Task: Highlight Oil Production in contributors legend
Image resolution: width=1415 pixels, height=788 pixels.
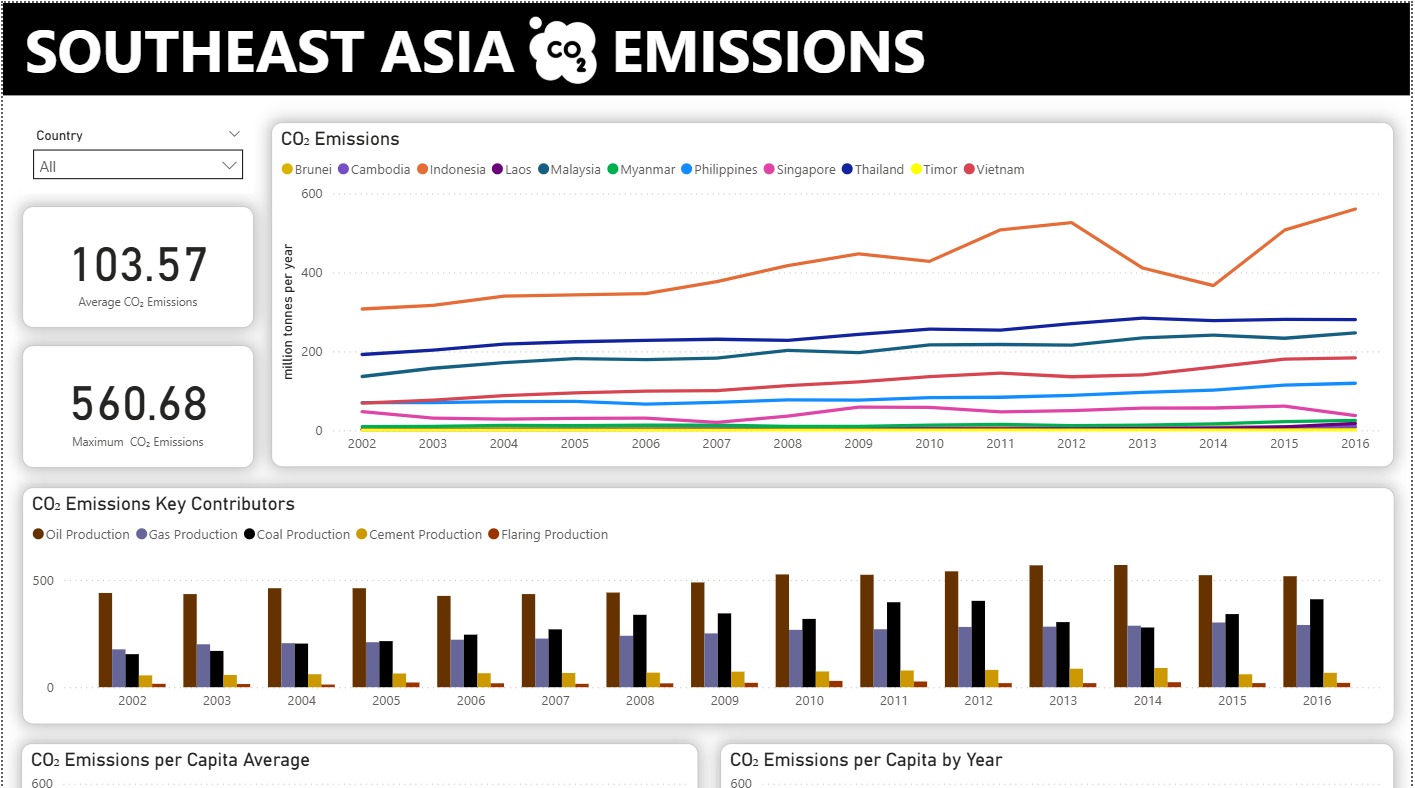Action: point(87,535)
